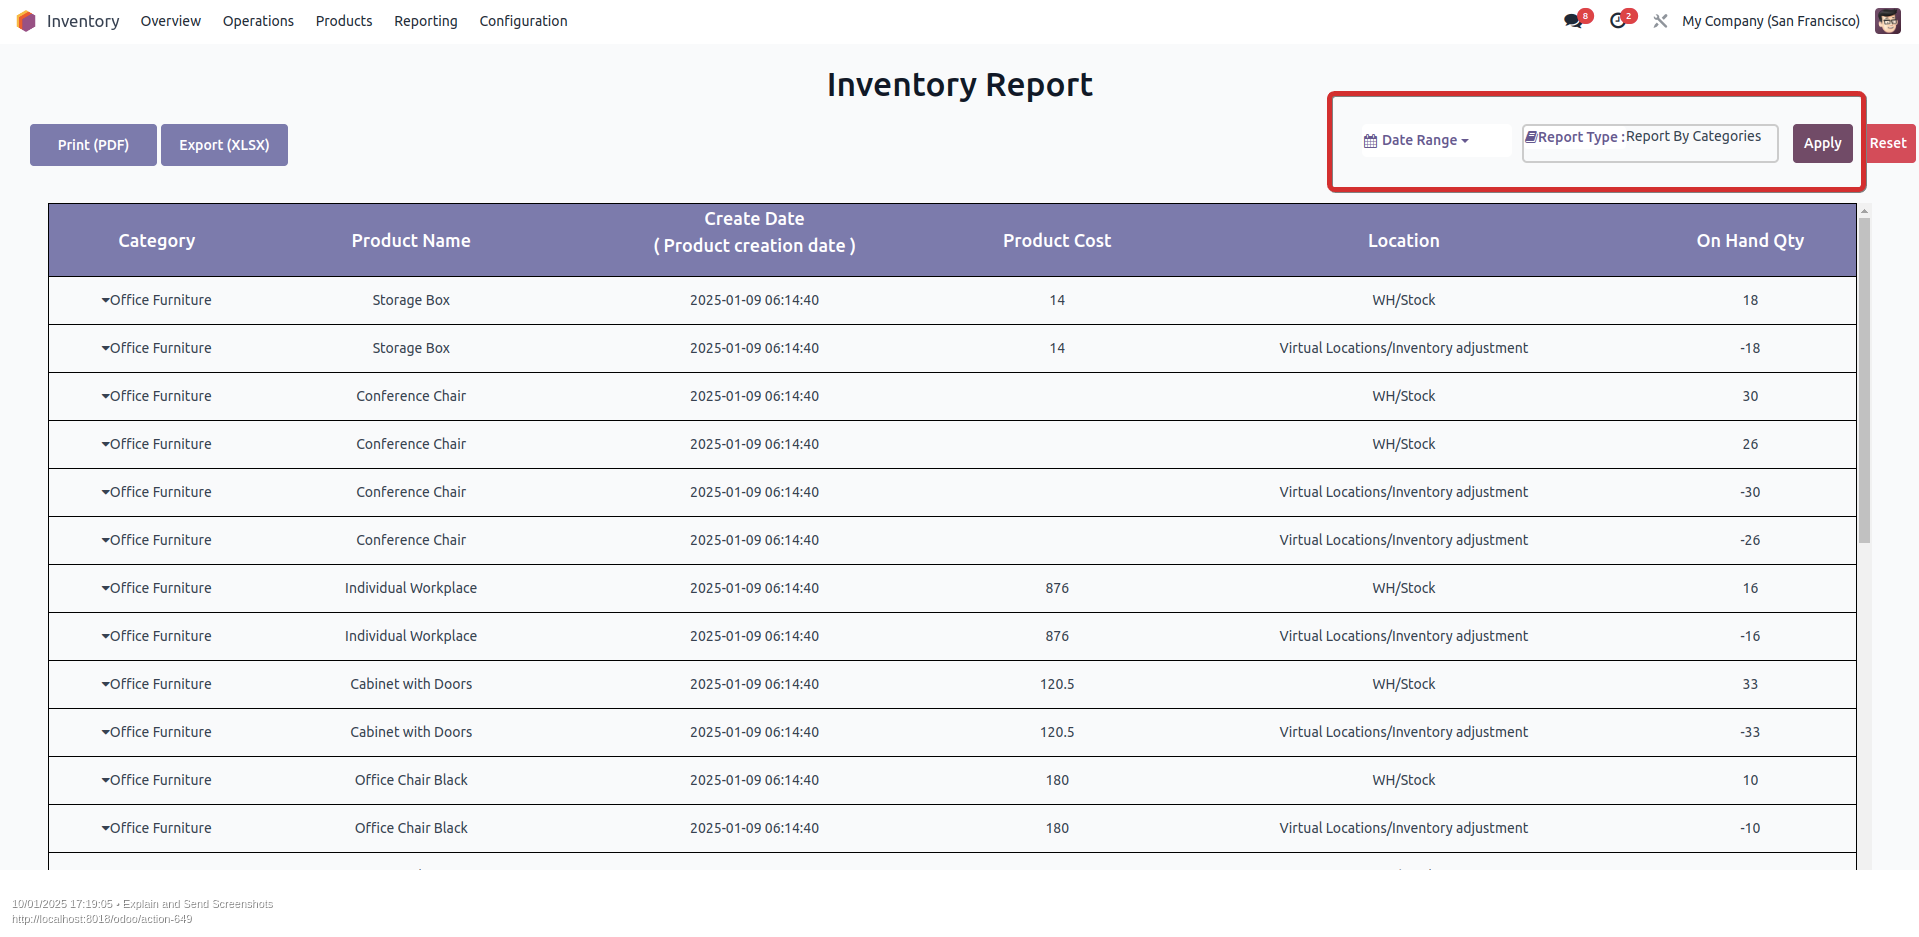The width and height of the screenshot is (1919, 937).
Task: Open the Operations menu
Action: tap(258, 21)
